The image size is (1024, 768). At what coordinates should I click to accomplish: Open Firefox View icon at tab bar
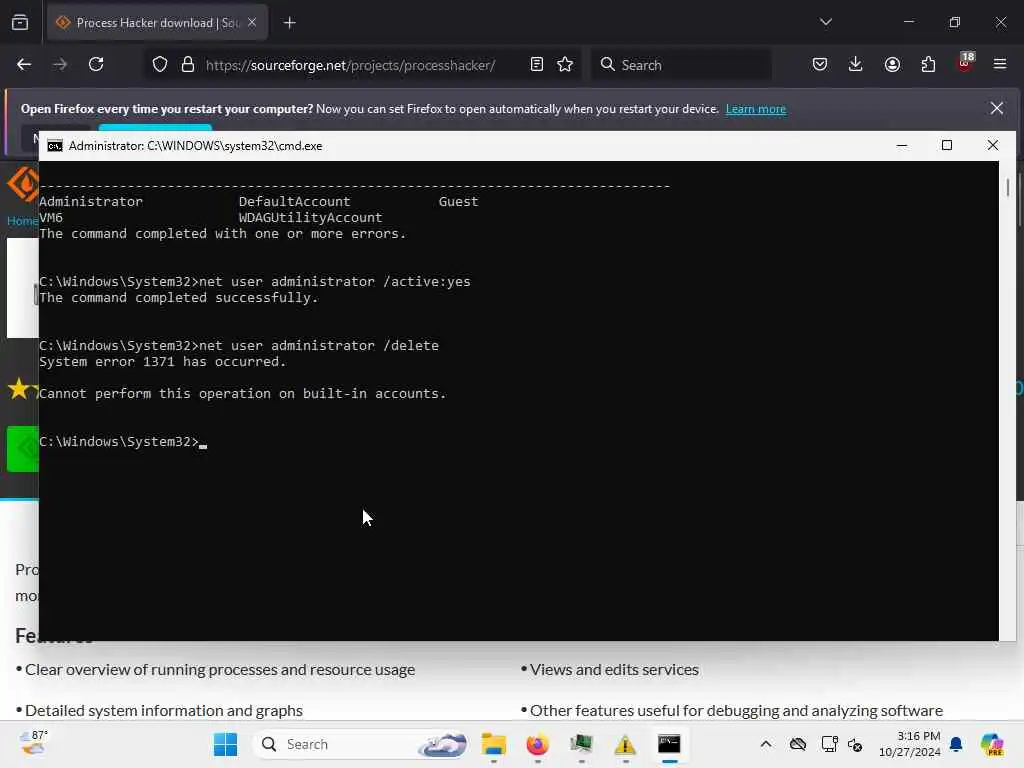coord(20,23)
